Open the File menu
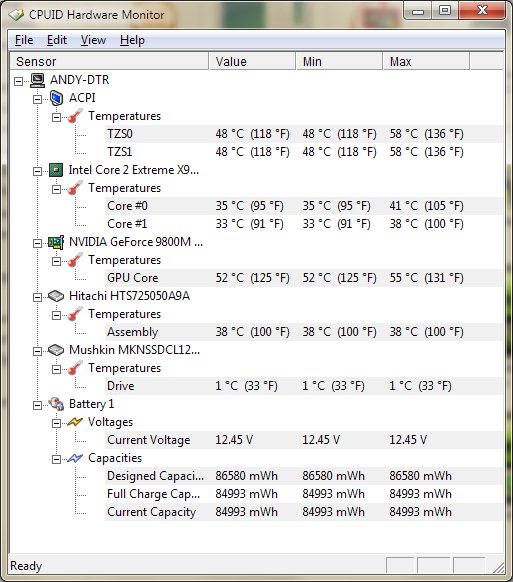This screenshot has width=513, height=582. pos(24,40)
